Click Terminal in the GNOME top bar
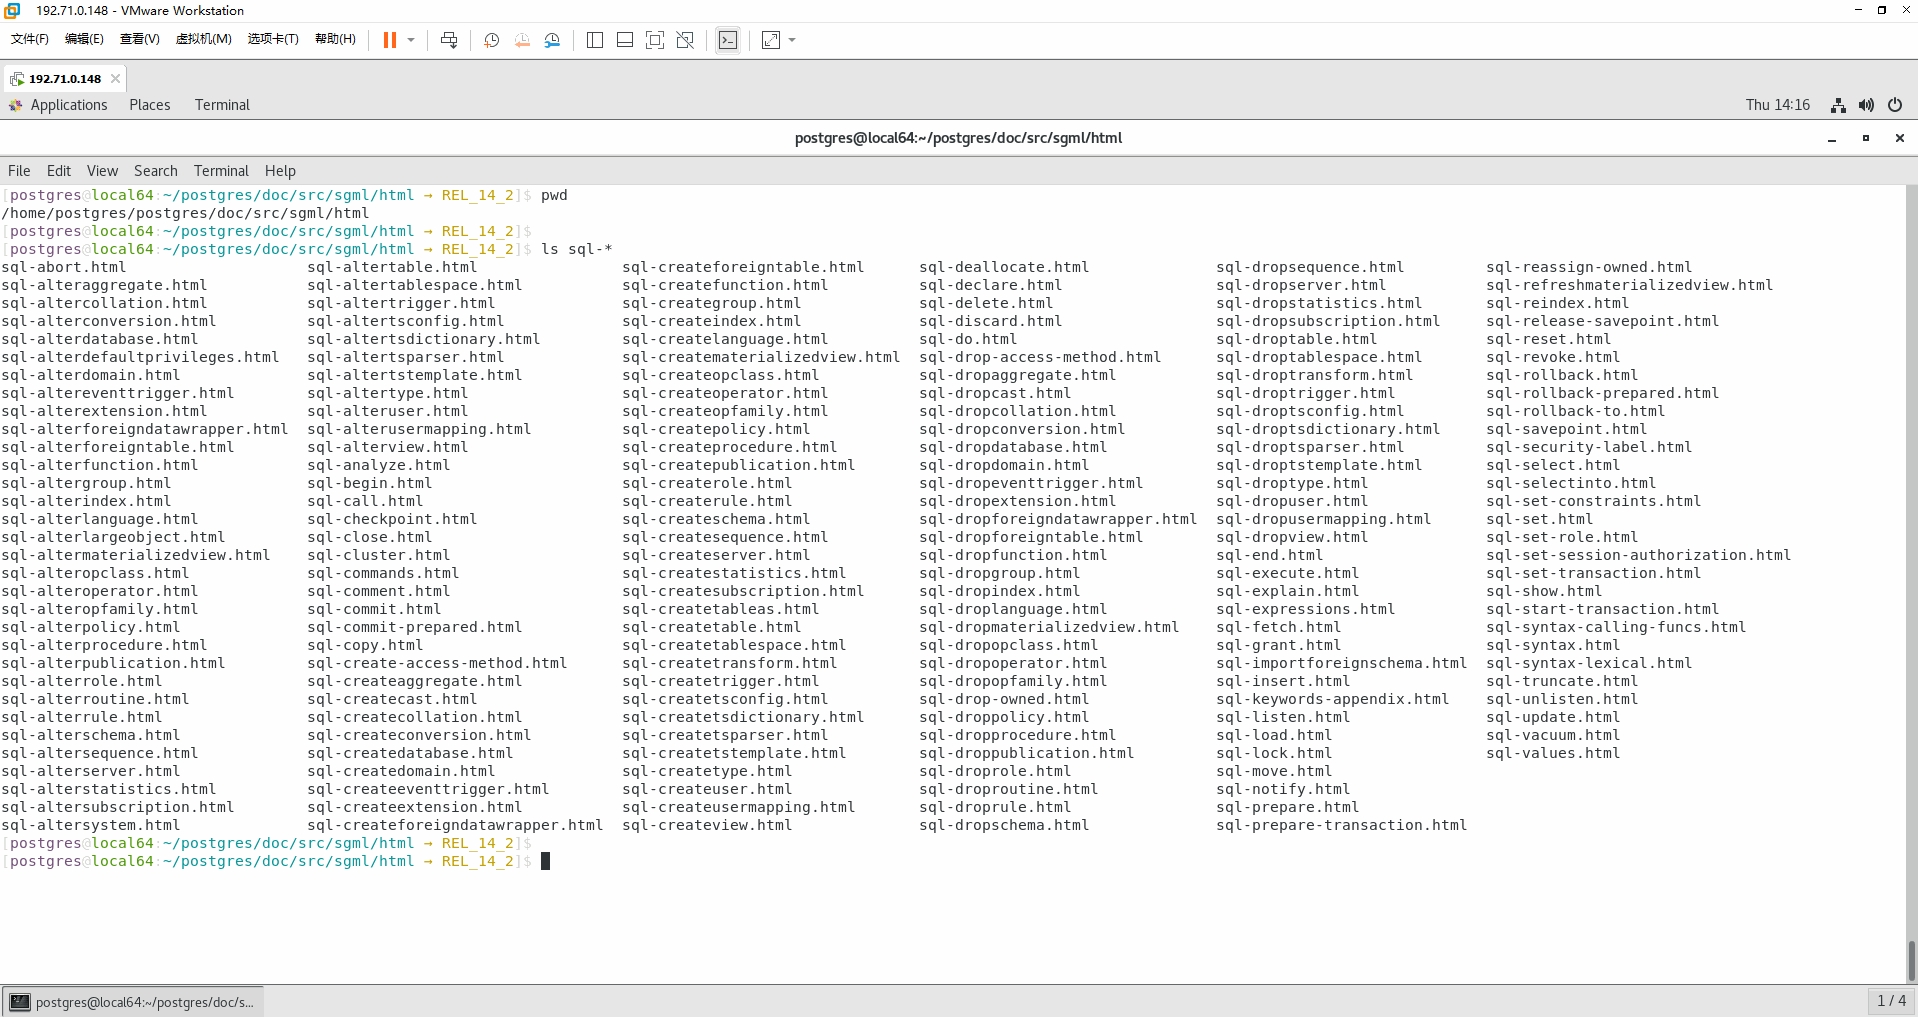Viewport: 1918px width, 1017px height. click(222, 105)
